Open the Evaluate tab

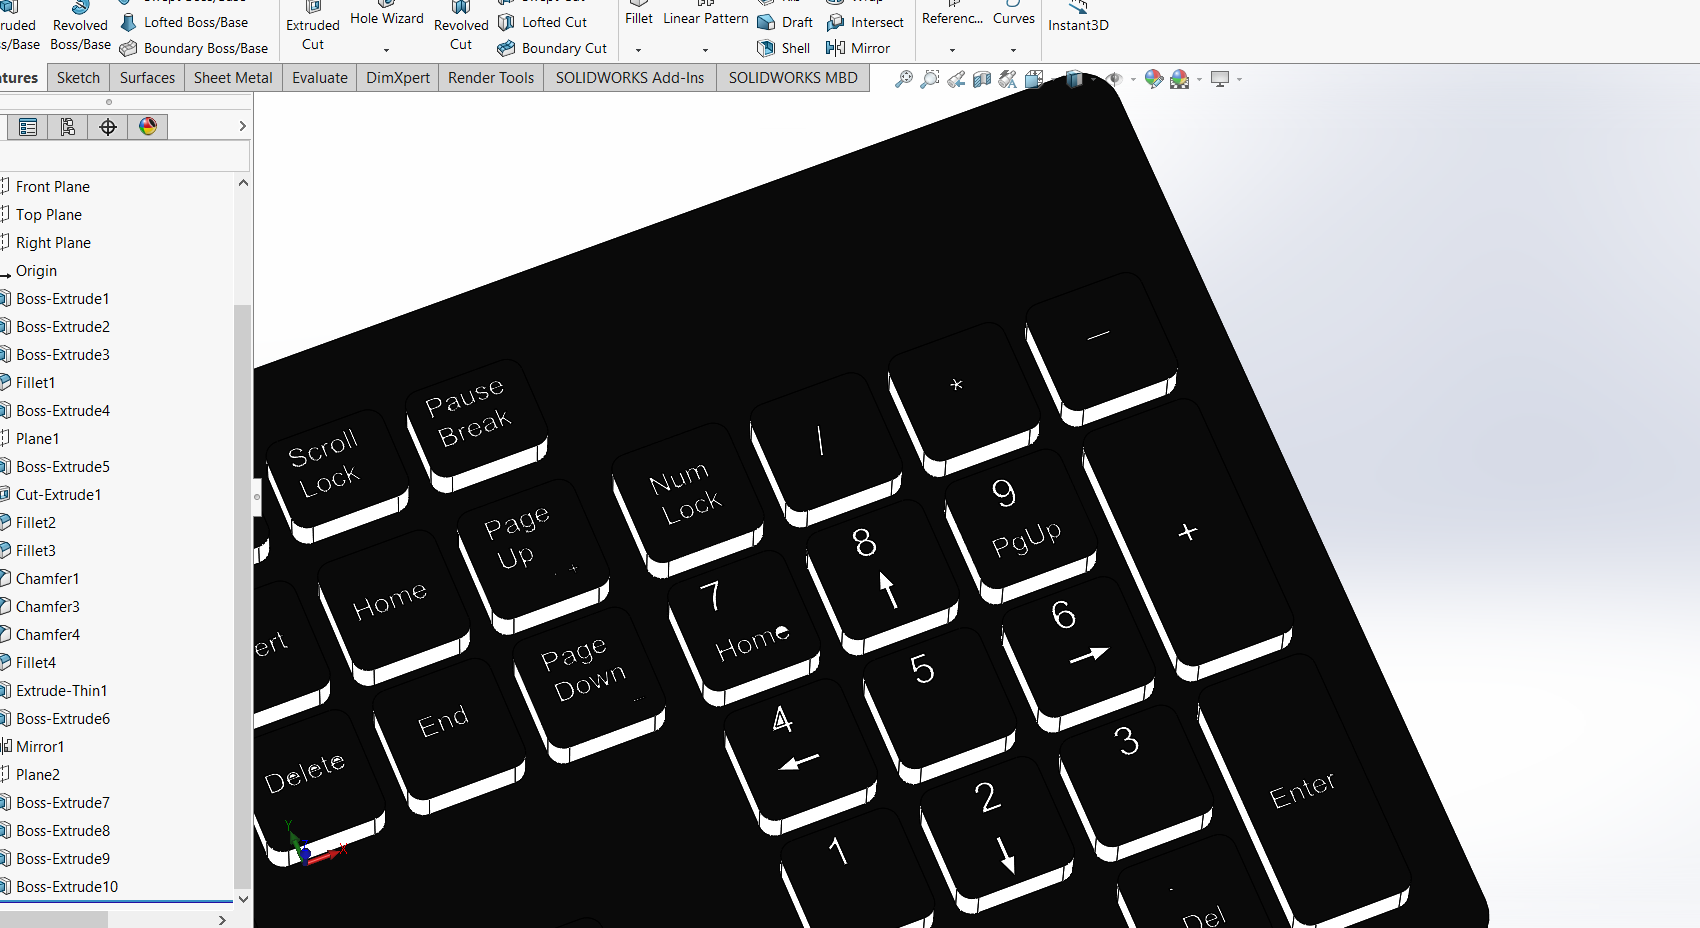320,78
